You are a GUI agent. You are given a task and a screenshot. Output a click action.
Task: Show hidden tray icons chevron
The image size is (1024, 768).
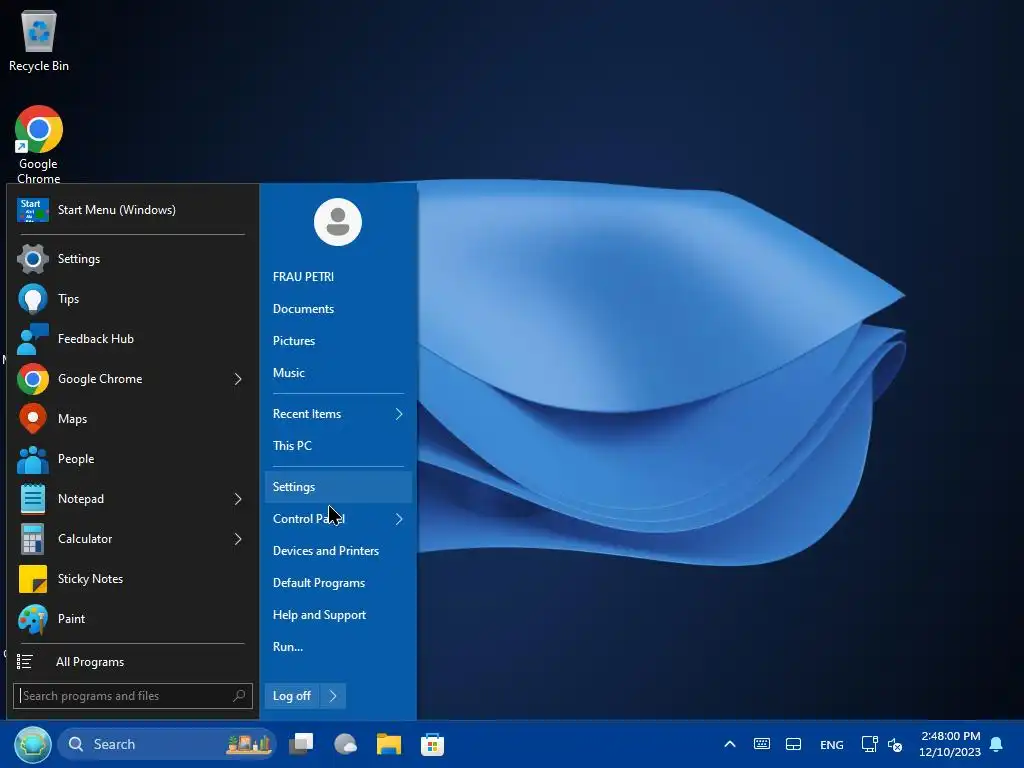(730, 744)
